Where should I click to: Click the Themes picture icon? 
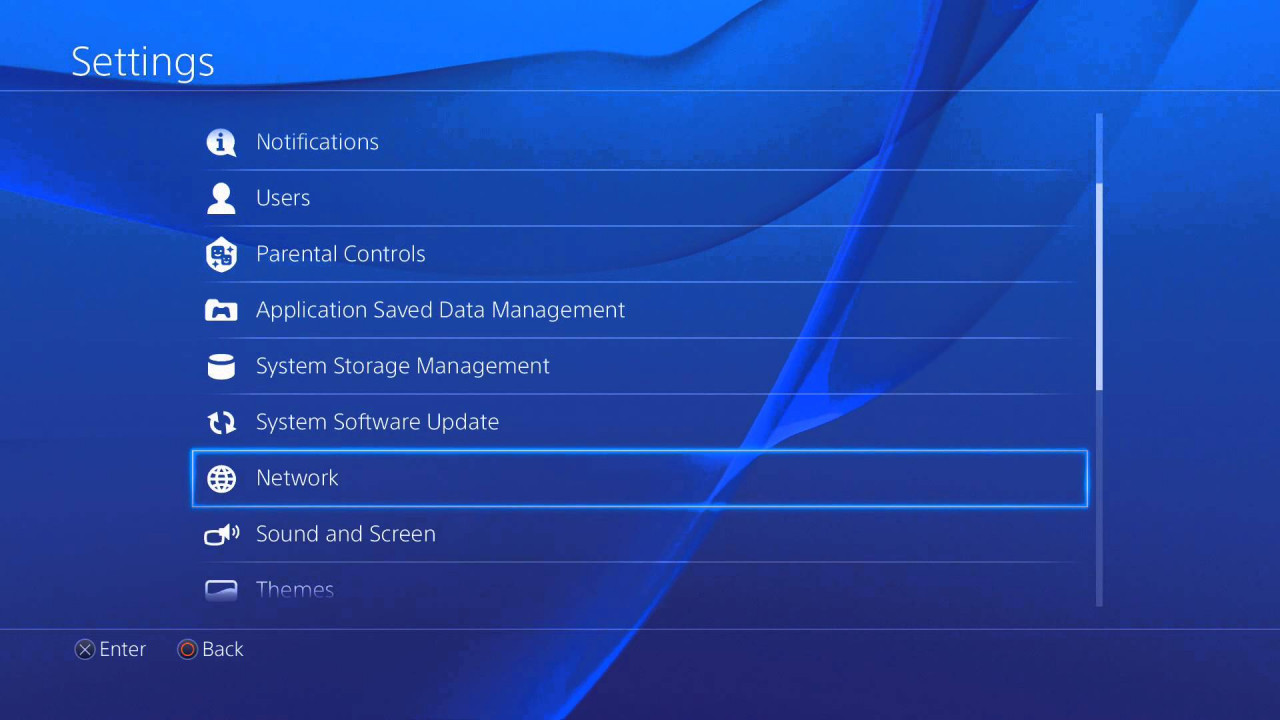221,590
